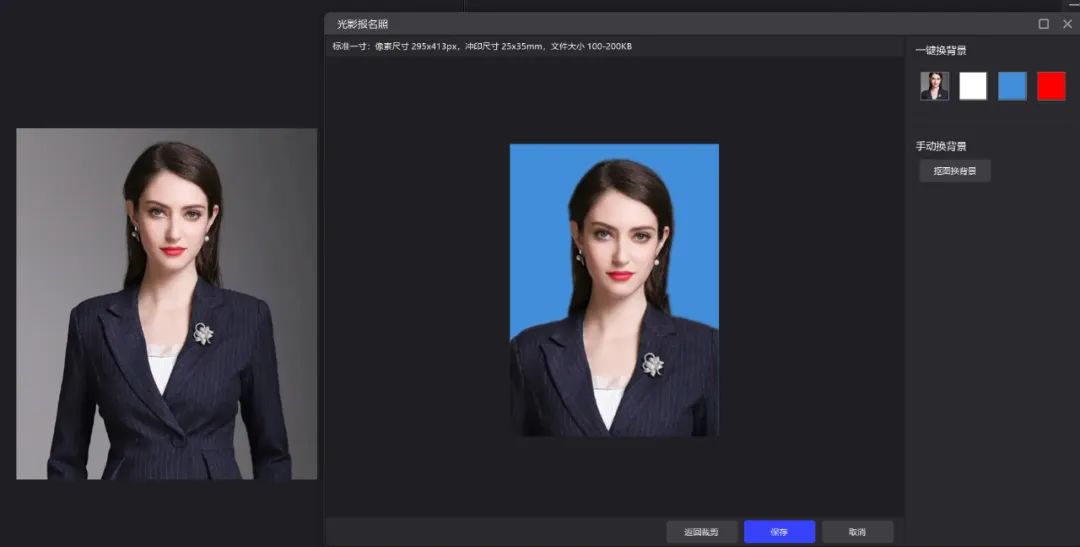Cancel the dialog with 取消

point(857,532)
